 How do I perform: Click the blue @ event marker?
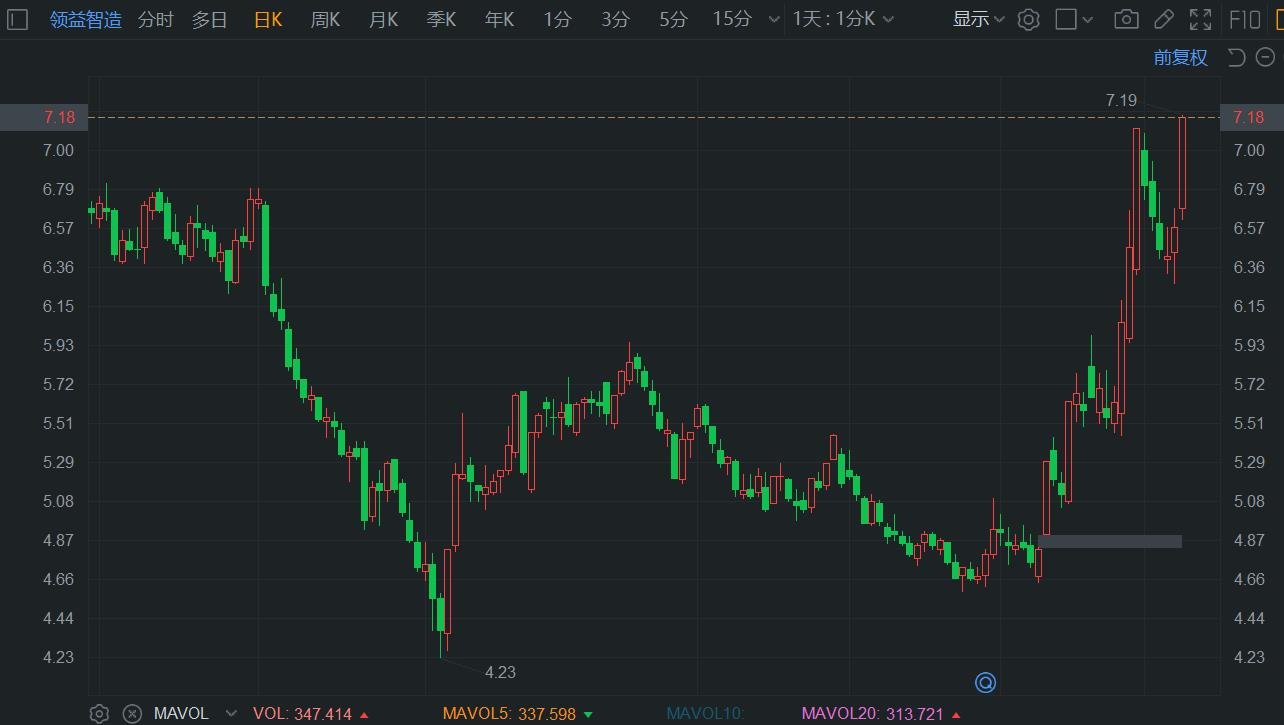point(985,683)
